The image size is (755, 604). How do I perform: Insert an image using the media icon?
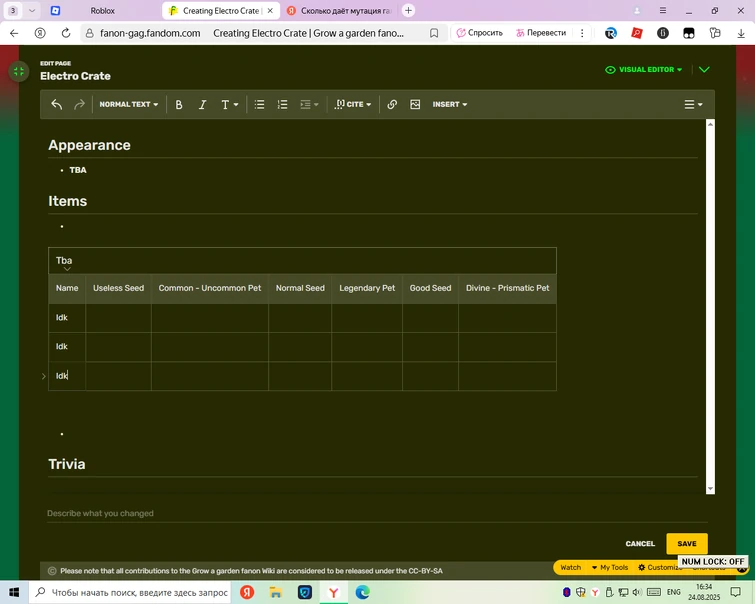[415, 105]
